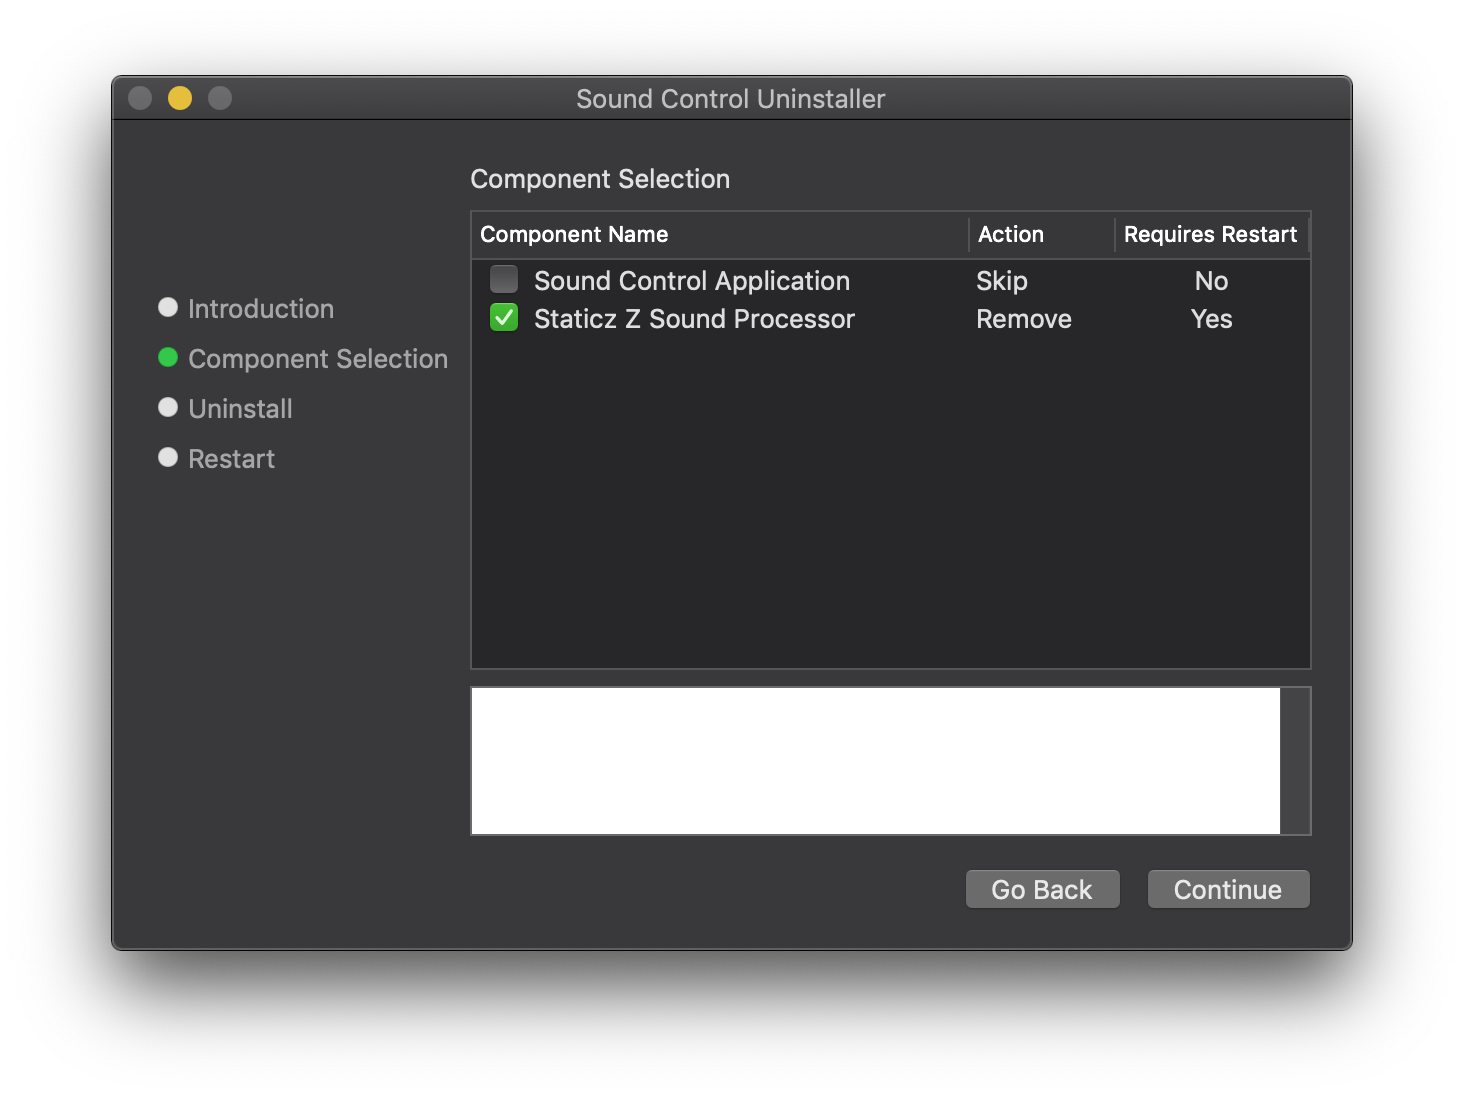Click the Skip action cell
Screen dimensions: 1464x1098
pos(1001,281)
